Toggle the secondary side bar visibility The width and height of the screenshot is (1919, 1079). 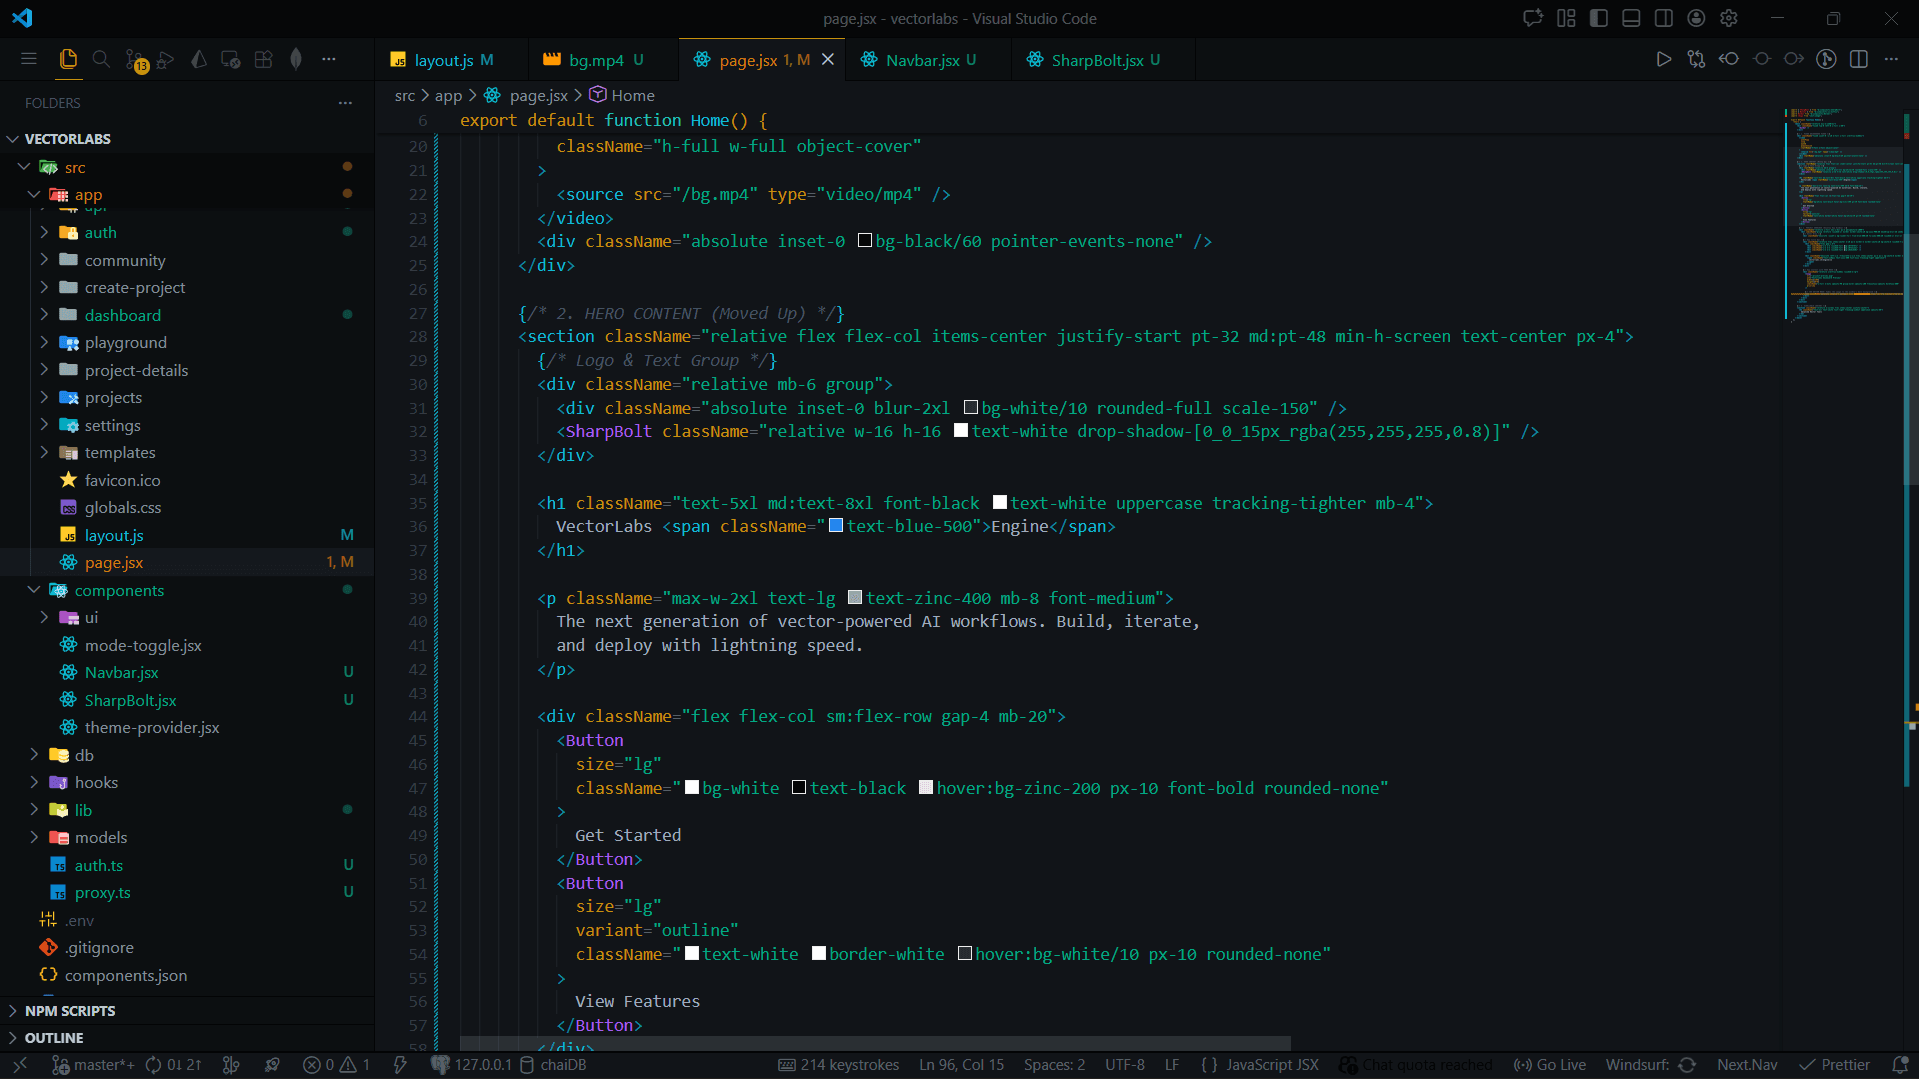[1664, 18]
